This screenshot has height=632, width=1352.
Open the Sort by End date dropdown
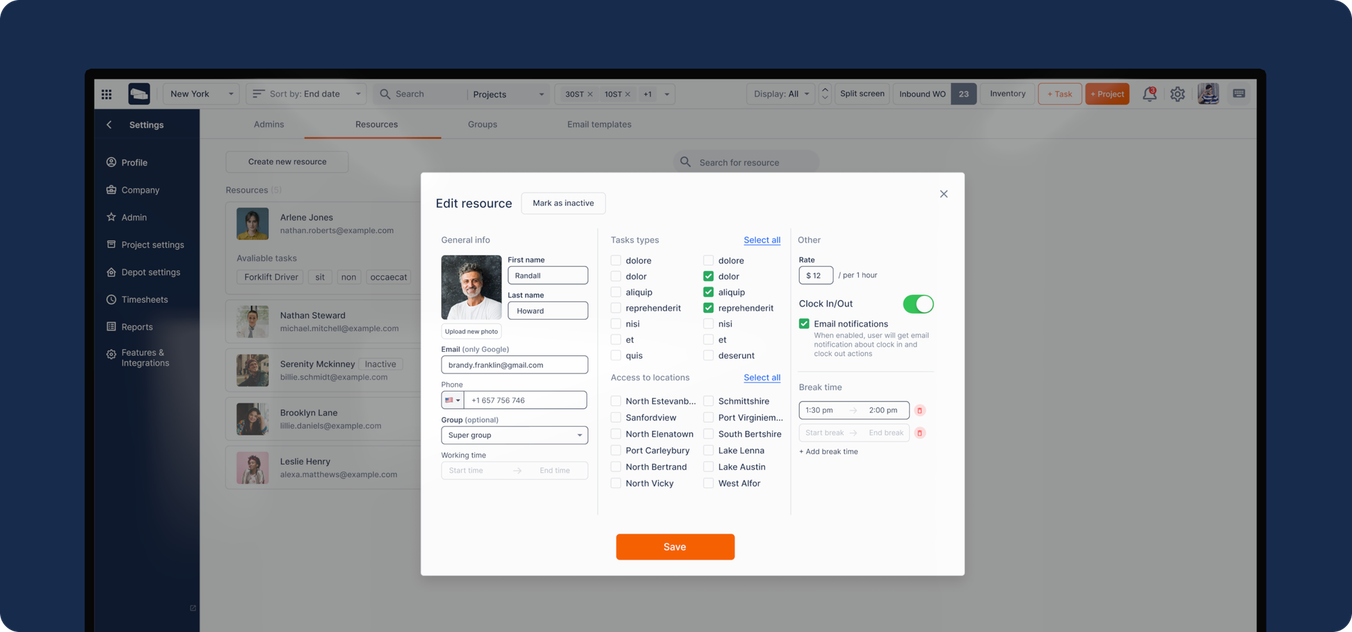(306, 94)
